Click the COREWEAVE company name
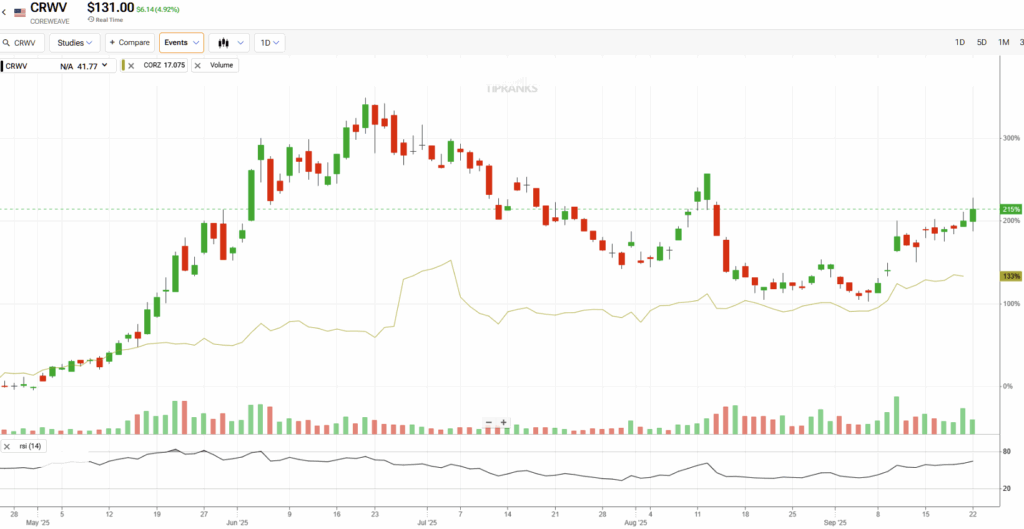The width and height of the screenshot is (1024, 529). click(49, 22)
